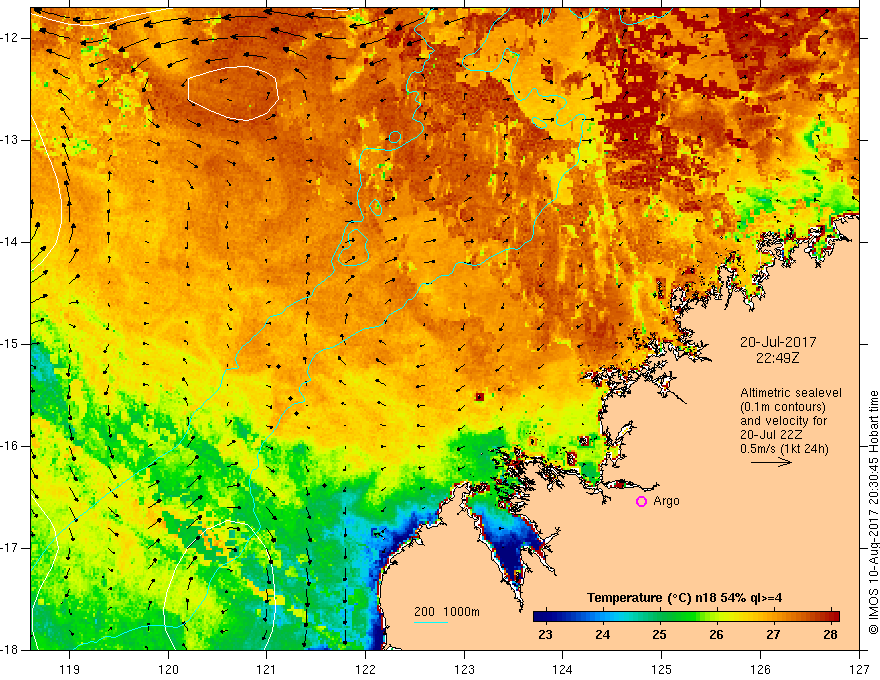
Task: Click the 20-Jul-2017 date label
Action: pyautogui.click(x=777, y=342)
